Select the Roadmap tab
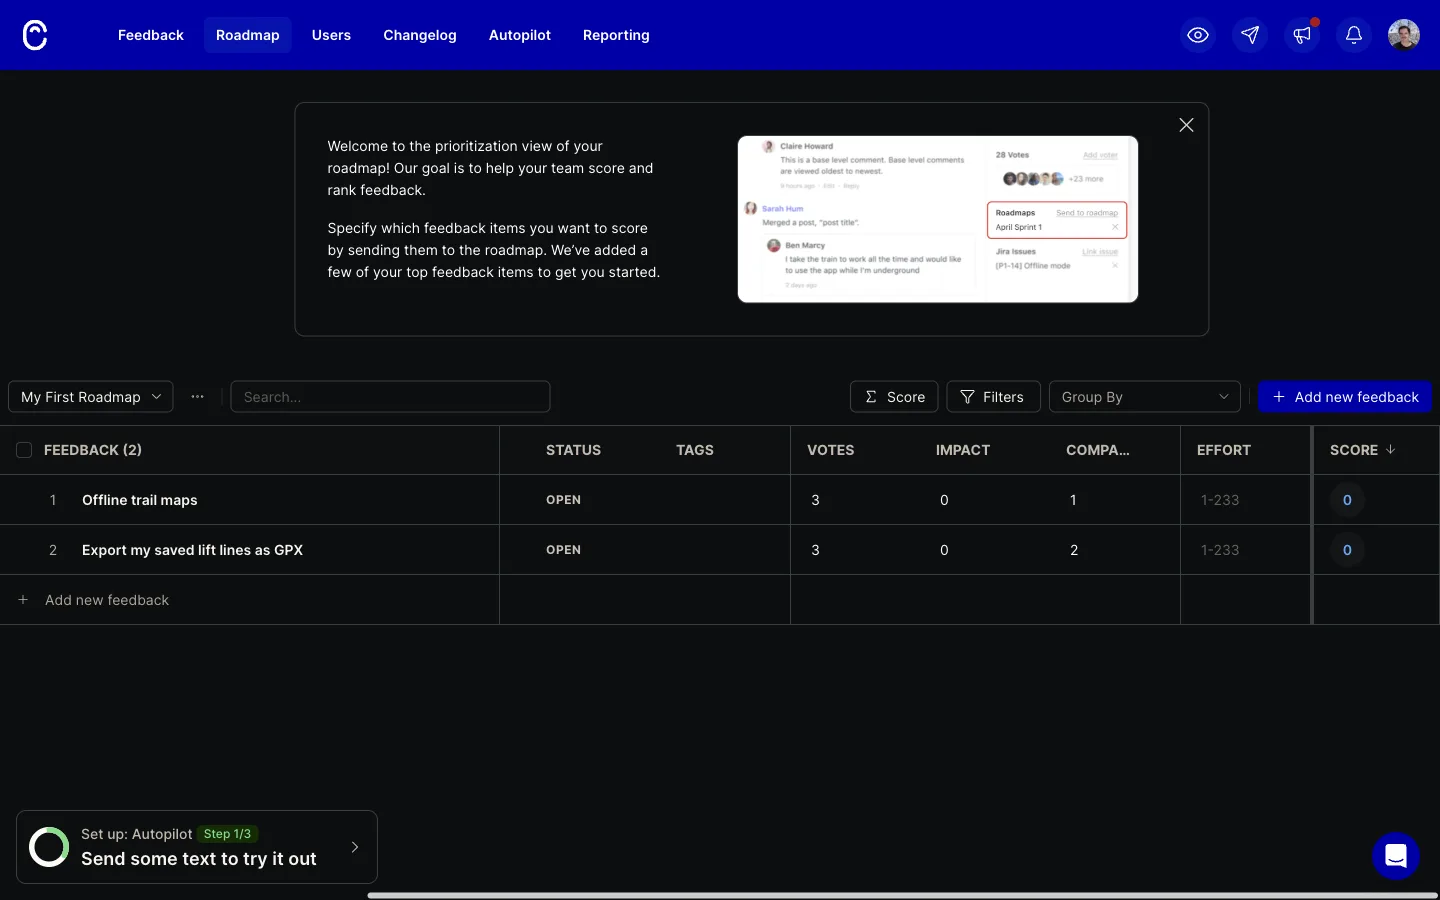Screen dimensions: 1440x900 click(248, 35)
